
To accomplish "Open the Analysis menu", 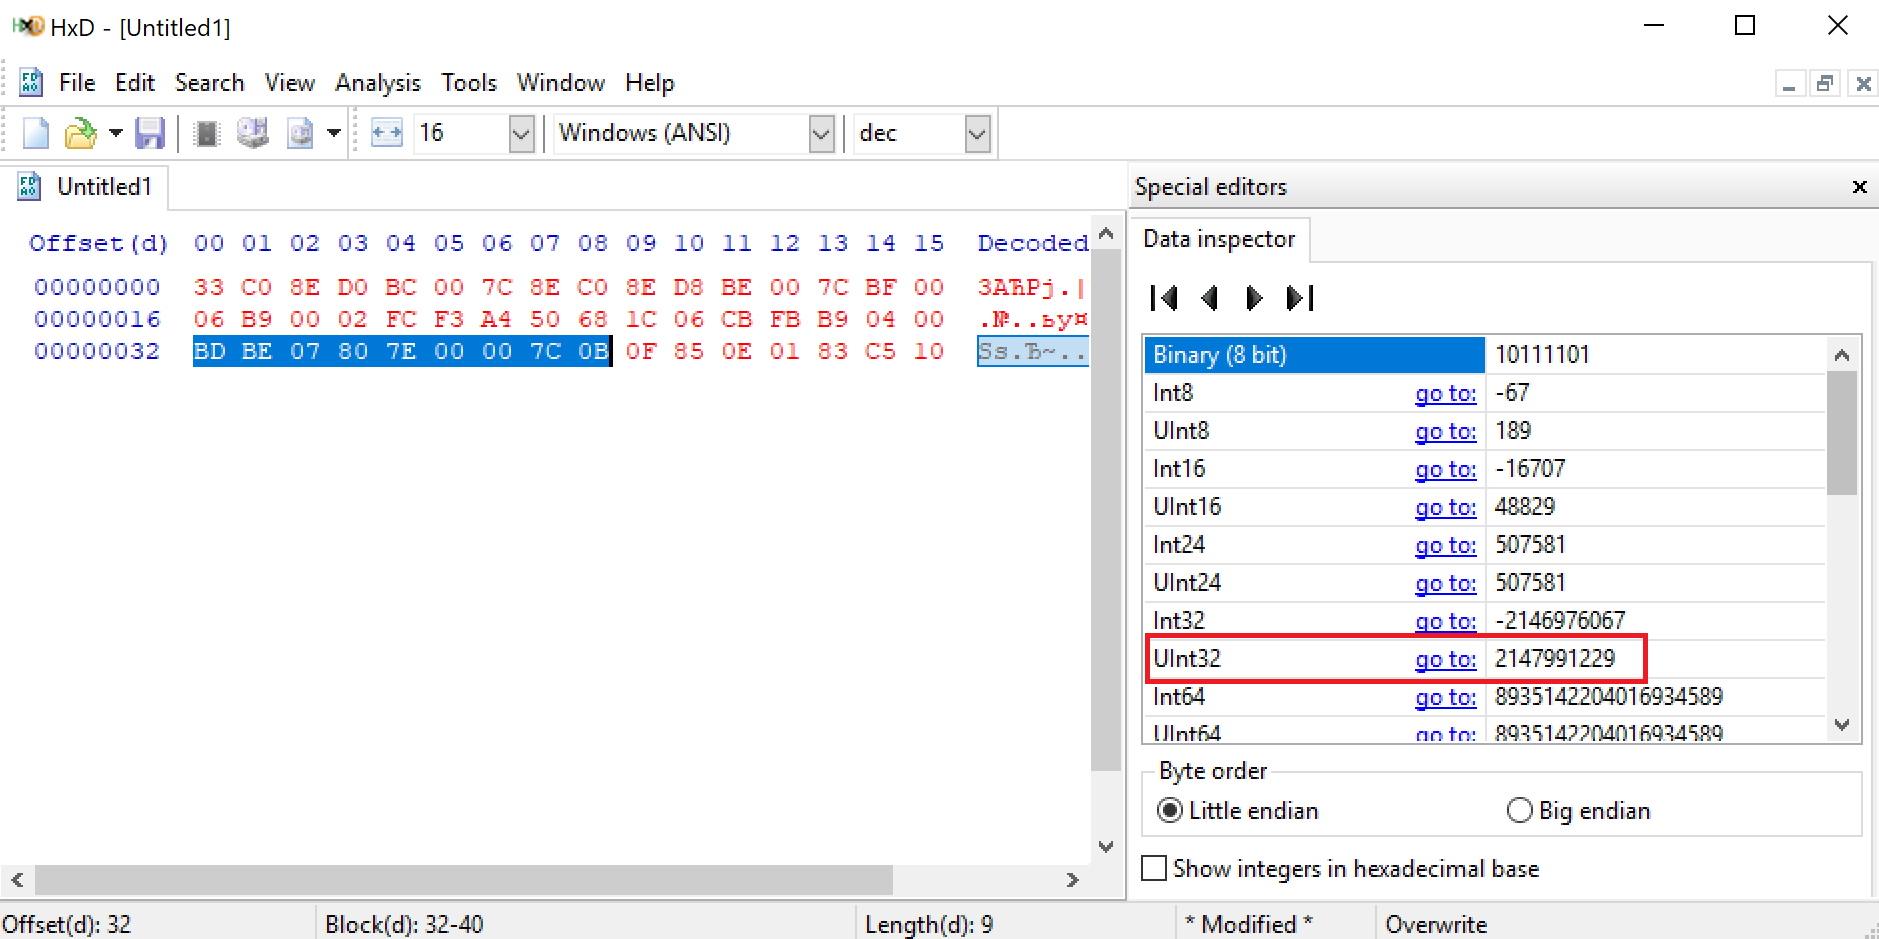I will pyautogui.click(x=377, y=83).
